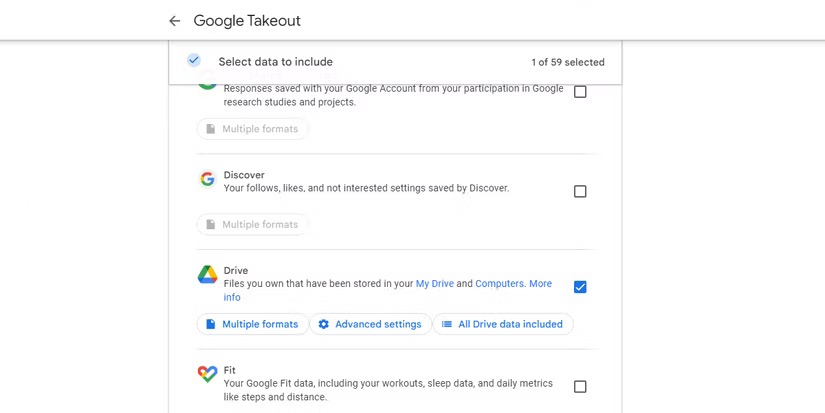
Task: Click the Fit heading text
Action: point(229,370)
